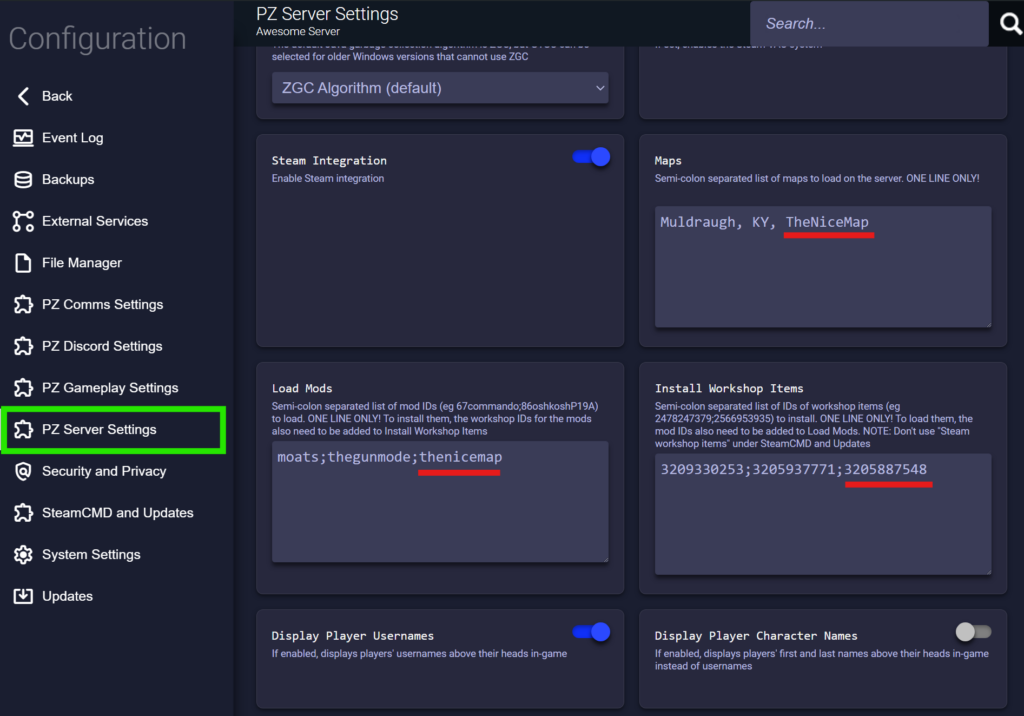Click inside the Load Mods text area
The height and width of the screenshot is (716, 1024).
click(440, 510)
